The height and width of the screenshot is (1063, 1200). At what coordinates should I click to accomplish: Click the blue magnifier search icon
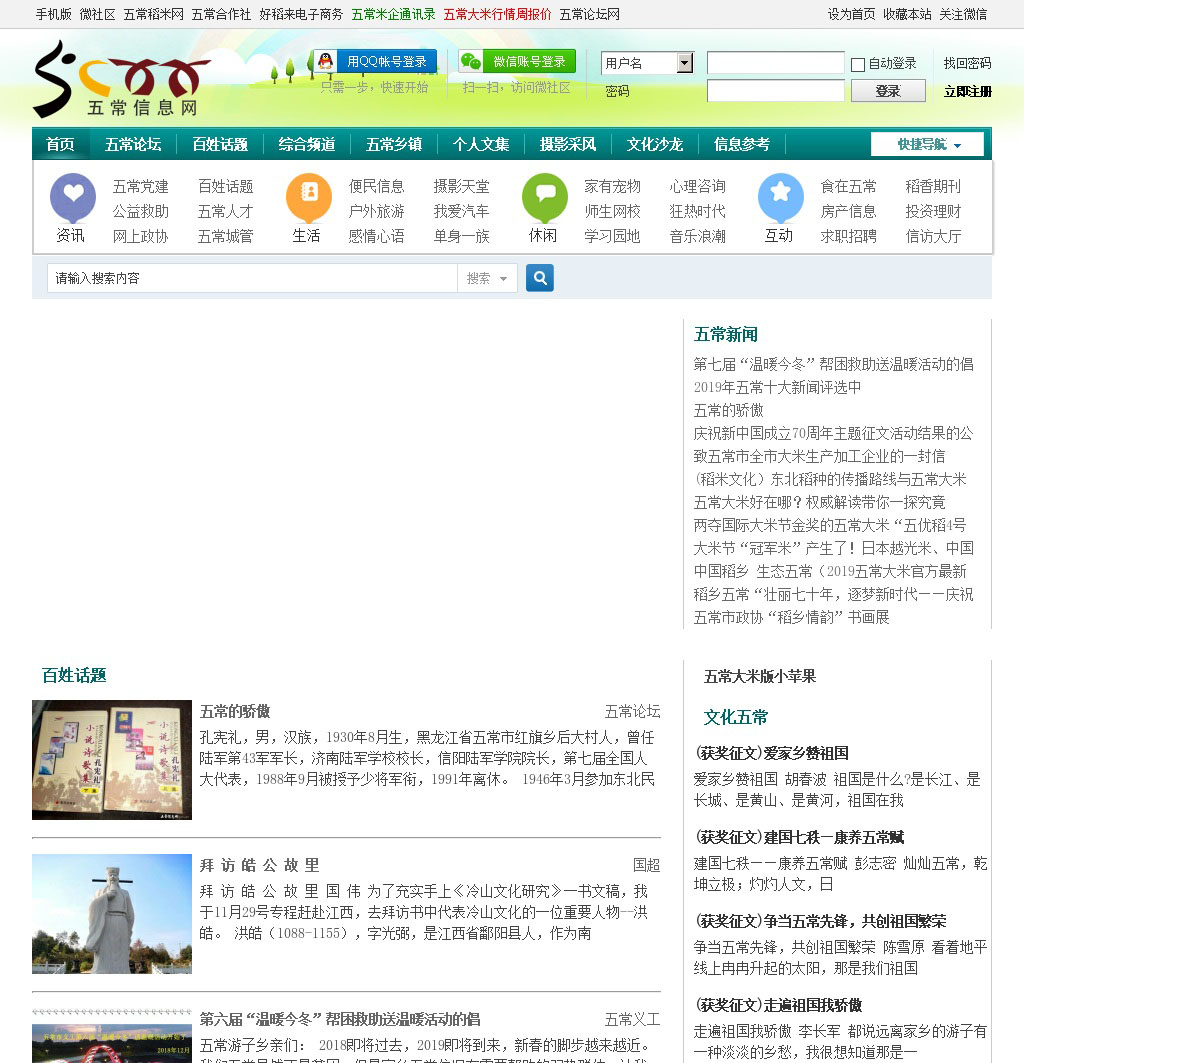[x=540, y=278]
